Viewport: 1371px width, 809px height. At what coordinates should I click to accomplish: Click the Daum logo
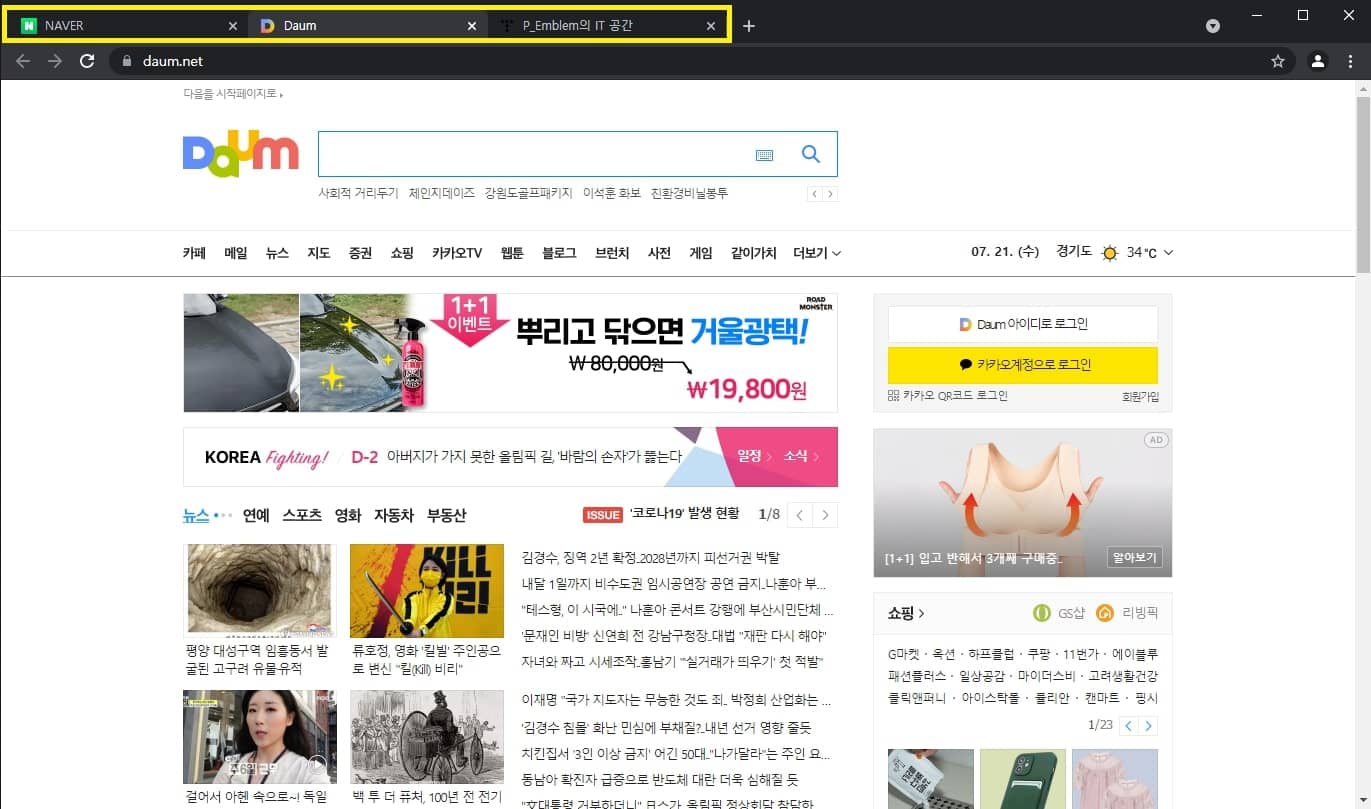[240, 152]
